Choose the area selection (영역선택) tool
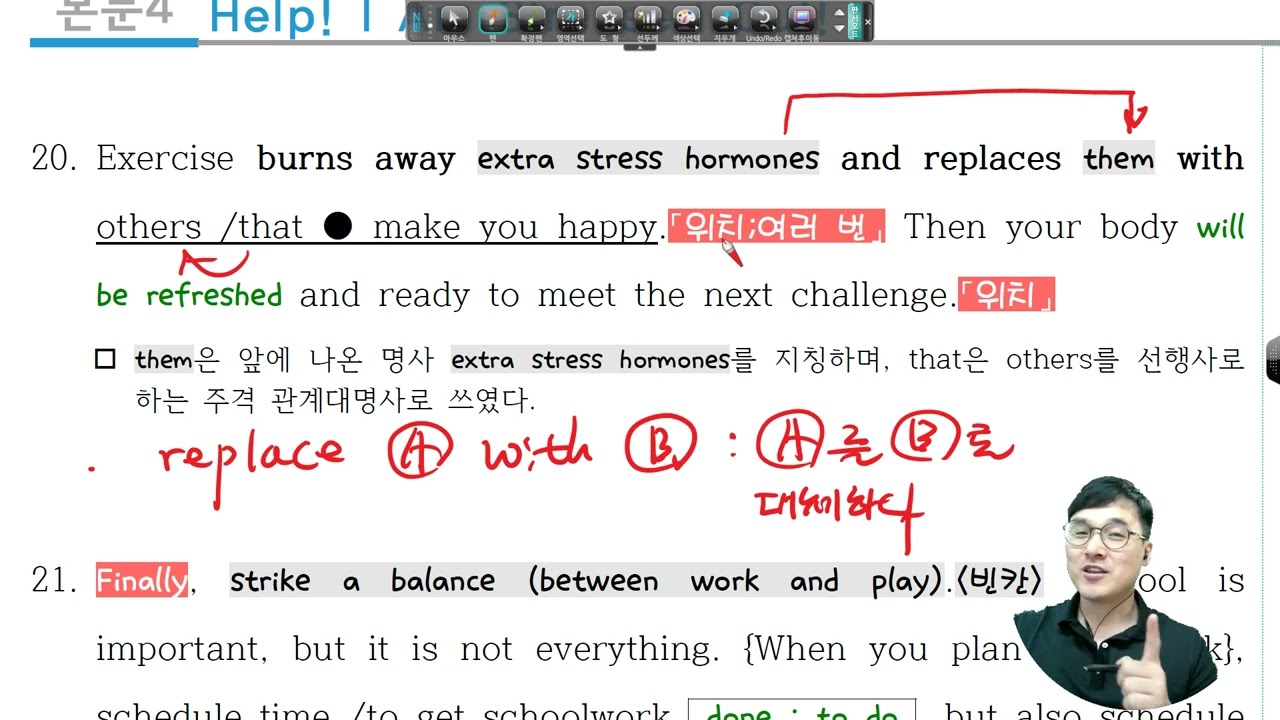Screen dimensions: 1280x720 pos(570,22)
